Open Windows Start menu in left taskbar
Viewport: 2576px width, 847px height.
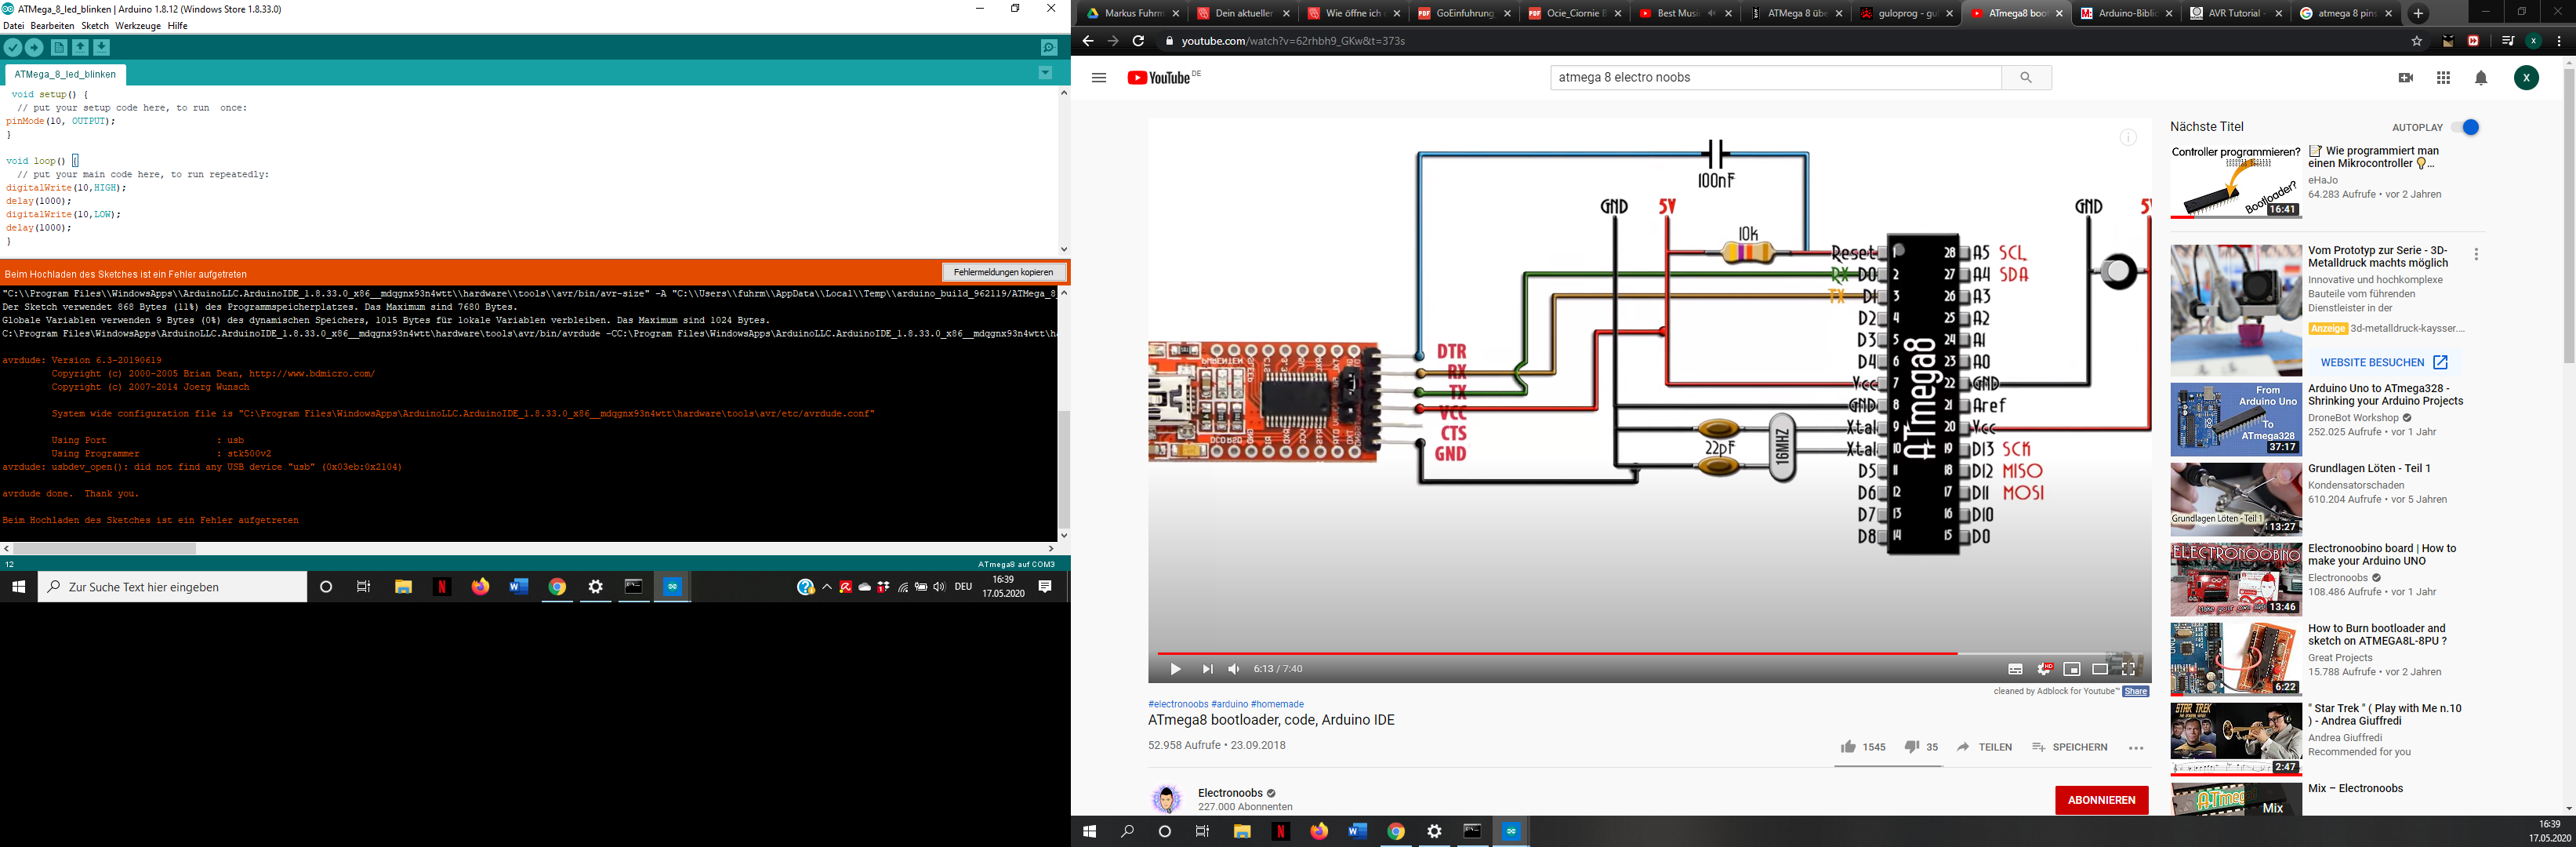coord(18,587)
